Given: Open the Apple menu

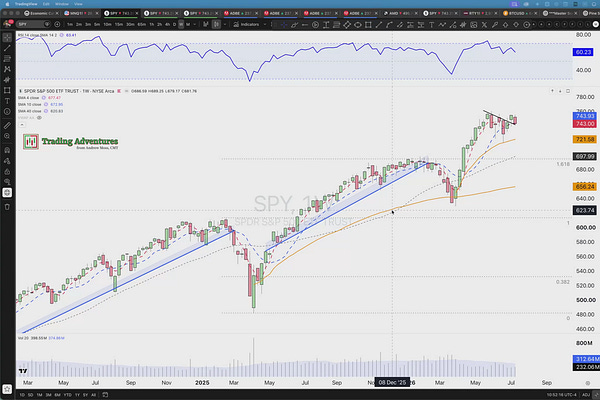Looking at the screenshot, I should click(x=7, y=4).
